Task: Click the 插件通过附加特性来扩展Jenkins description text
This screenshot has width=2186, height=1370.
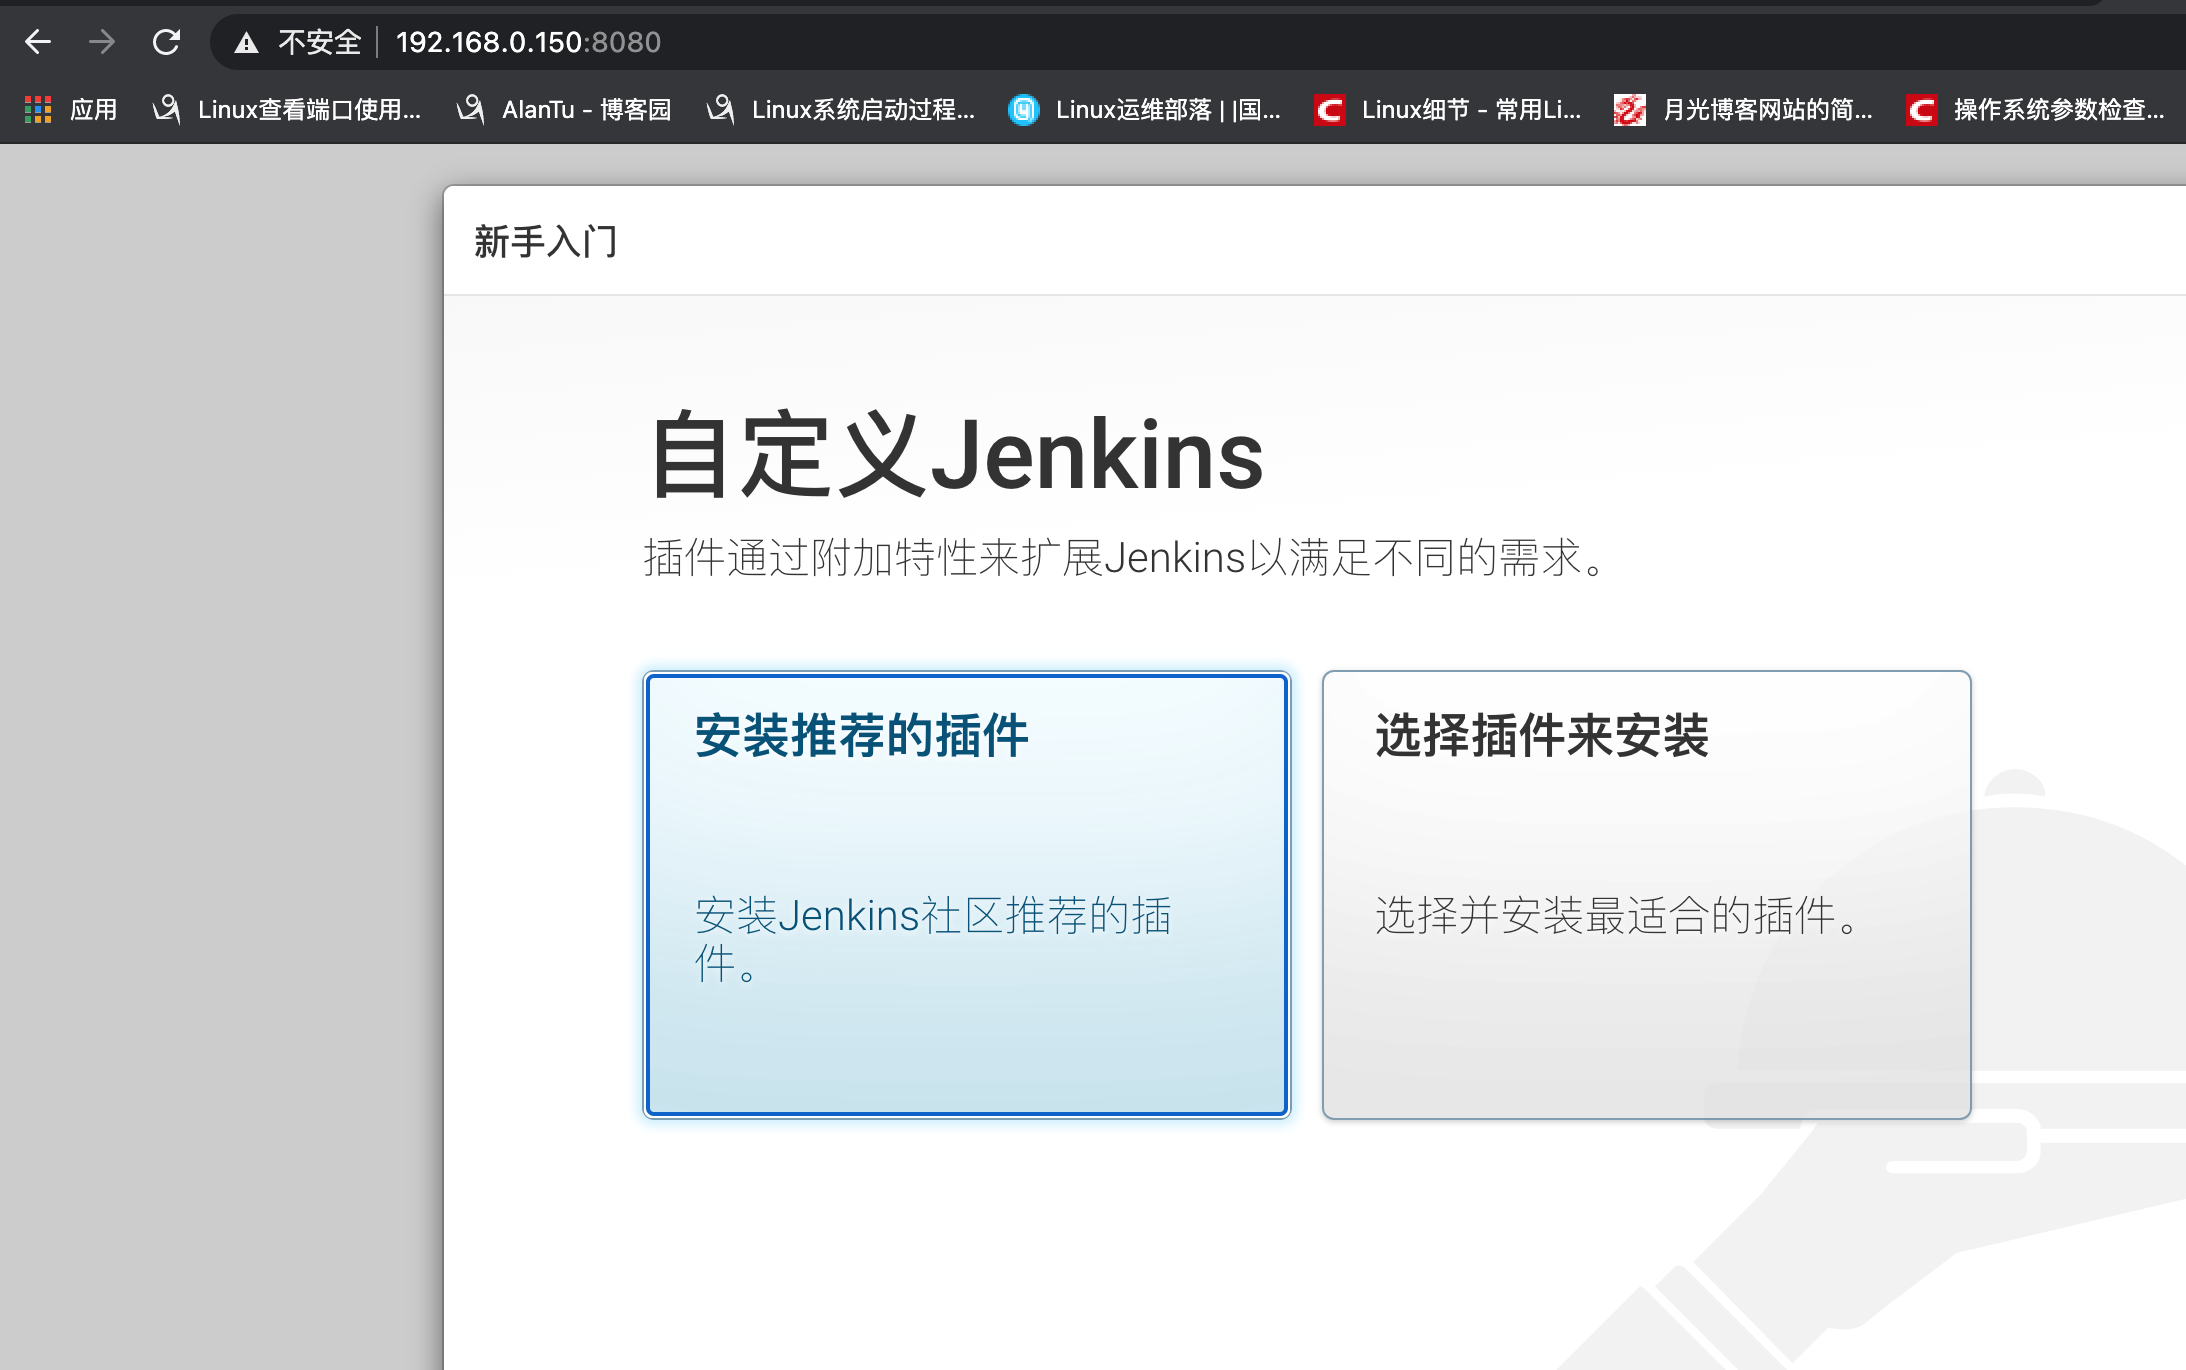Action: (x=1125, y=557)
